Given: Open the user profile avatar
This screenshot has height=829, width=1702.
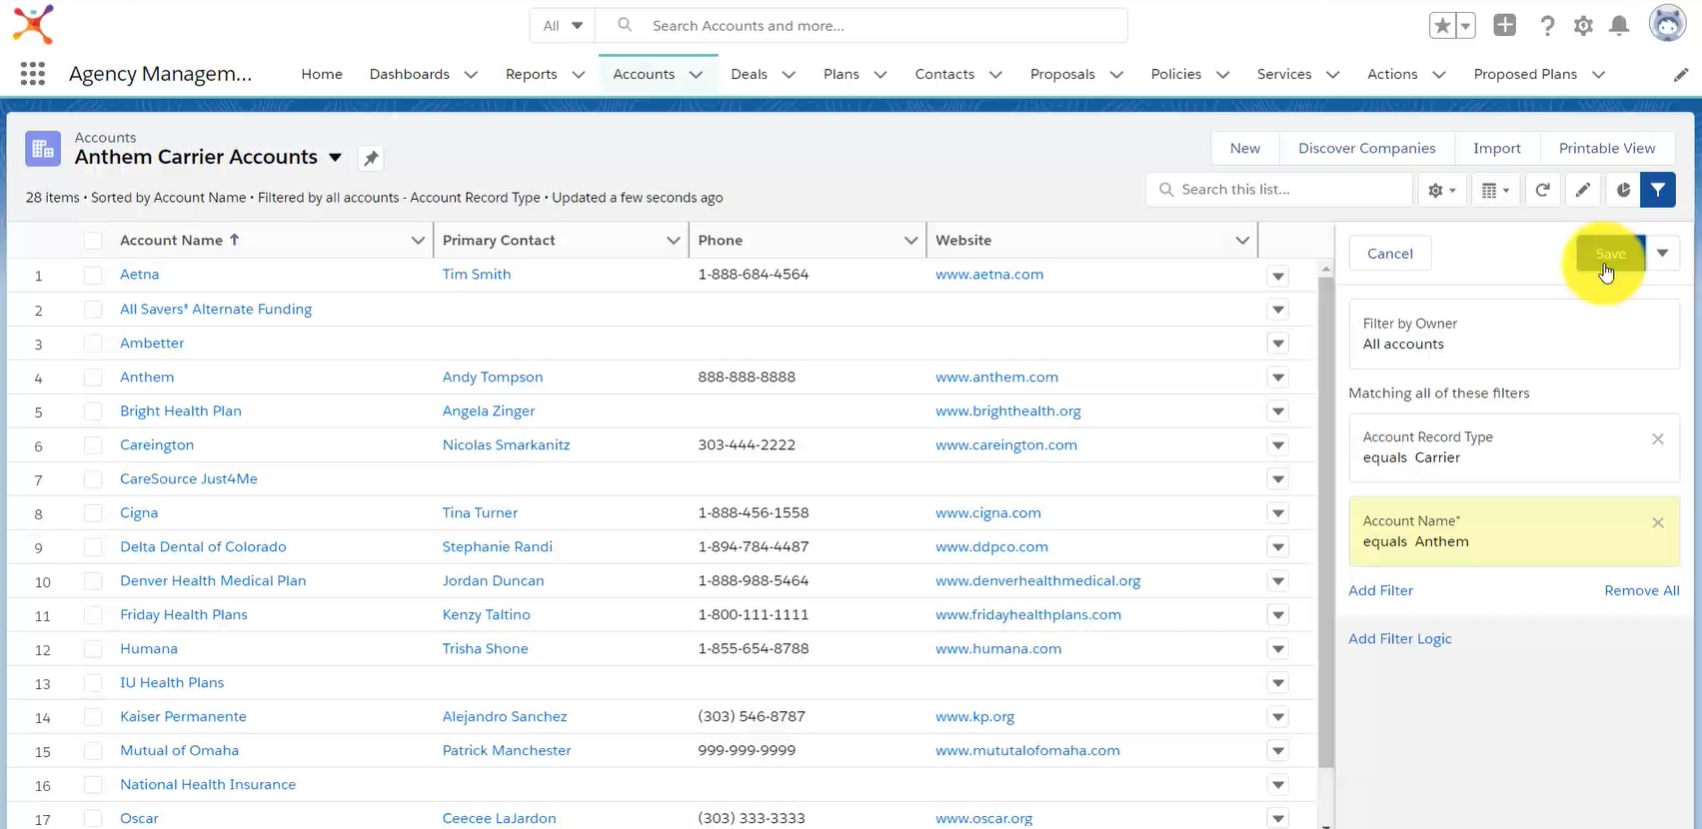Looking at the screenshot, I should coord(1667,24).
